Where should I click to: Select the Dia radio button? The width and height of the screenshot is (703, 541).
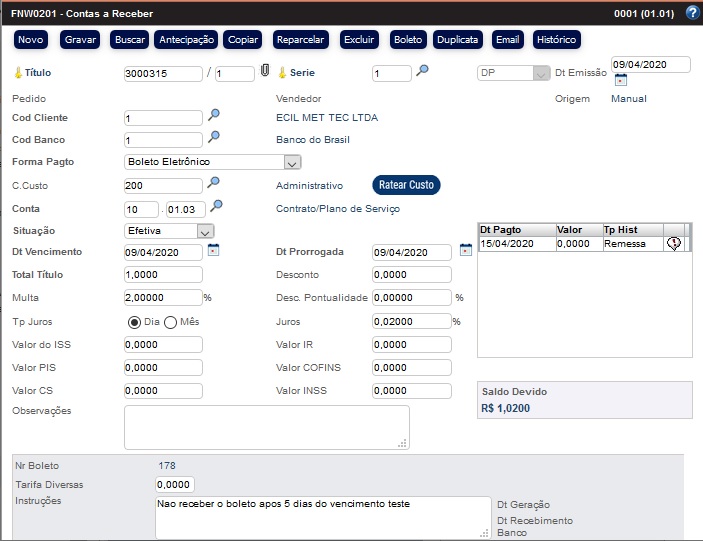(x=133, y=322)
